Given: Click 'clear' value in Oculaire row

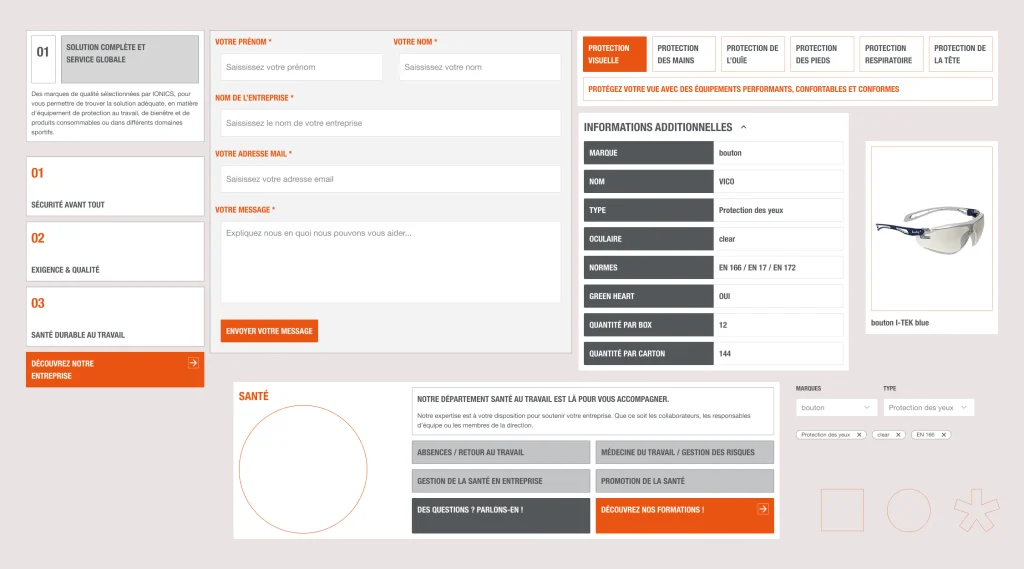Looking at the screenshot, I should pyautogui.click(x=727, y=239).
